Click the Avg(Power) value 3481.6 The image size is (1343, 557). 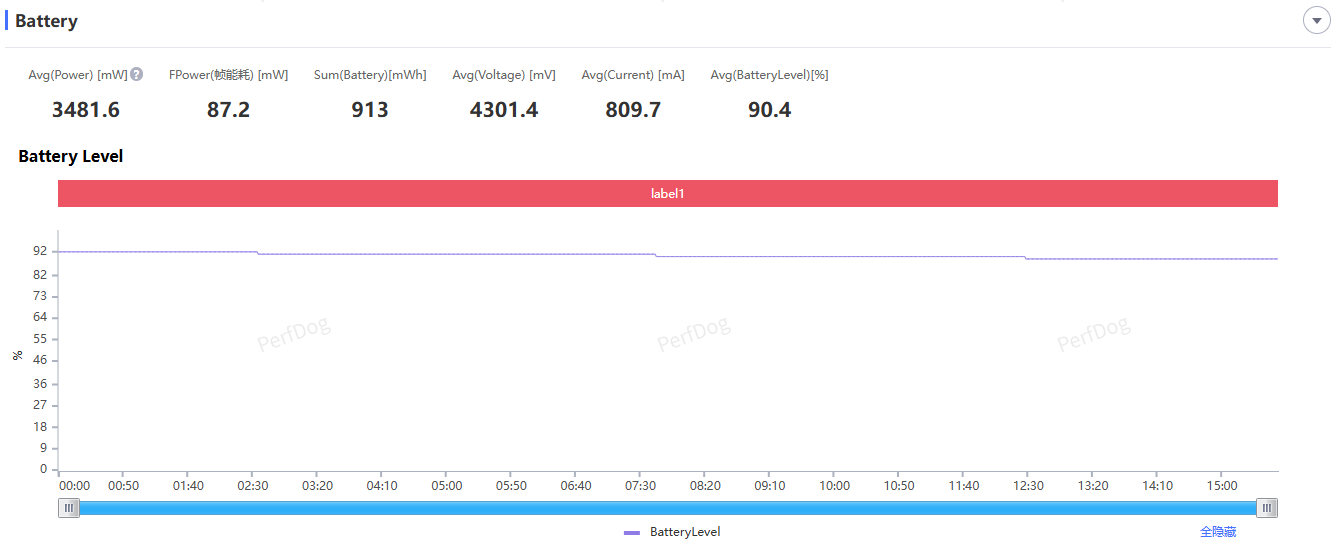(x=86, y=110)
